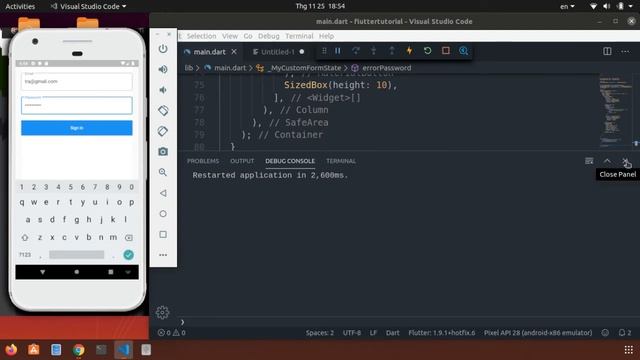Switch to main.dart tab
This screenshot has width=640, height=360.
point(209,52)
